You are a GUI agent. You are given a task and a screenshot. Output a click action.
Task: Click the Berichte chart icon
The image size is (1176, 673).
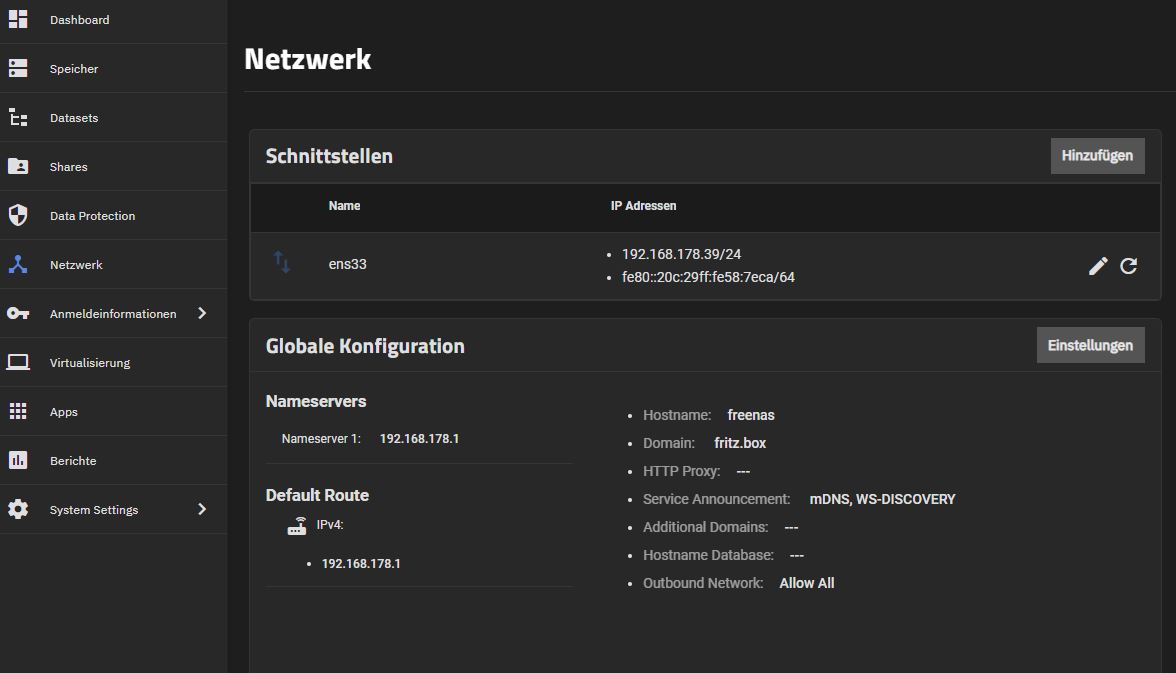click(18, 460)
